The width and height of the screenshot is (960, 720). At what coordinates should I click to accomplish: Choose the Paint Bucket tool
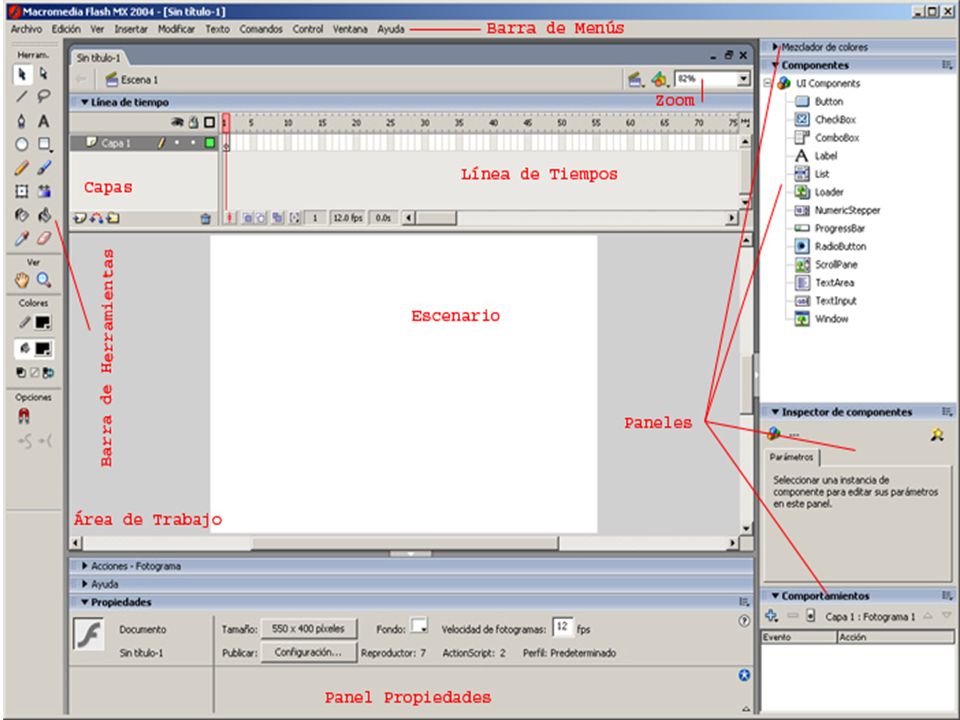(x=43, y=215)
